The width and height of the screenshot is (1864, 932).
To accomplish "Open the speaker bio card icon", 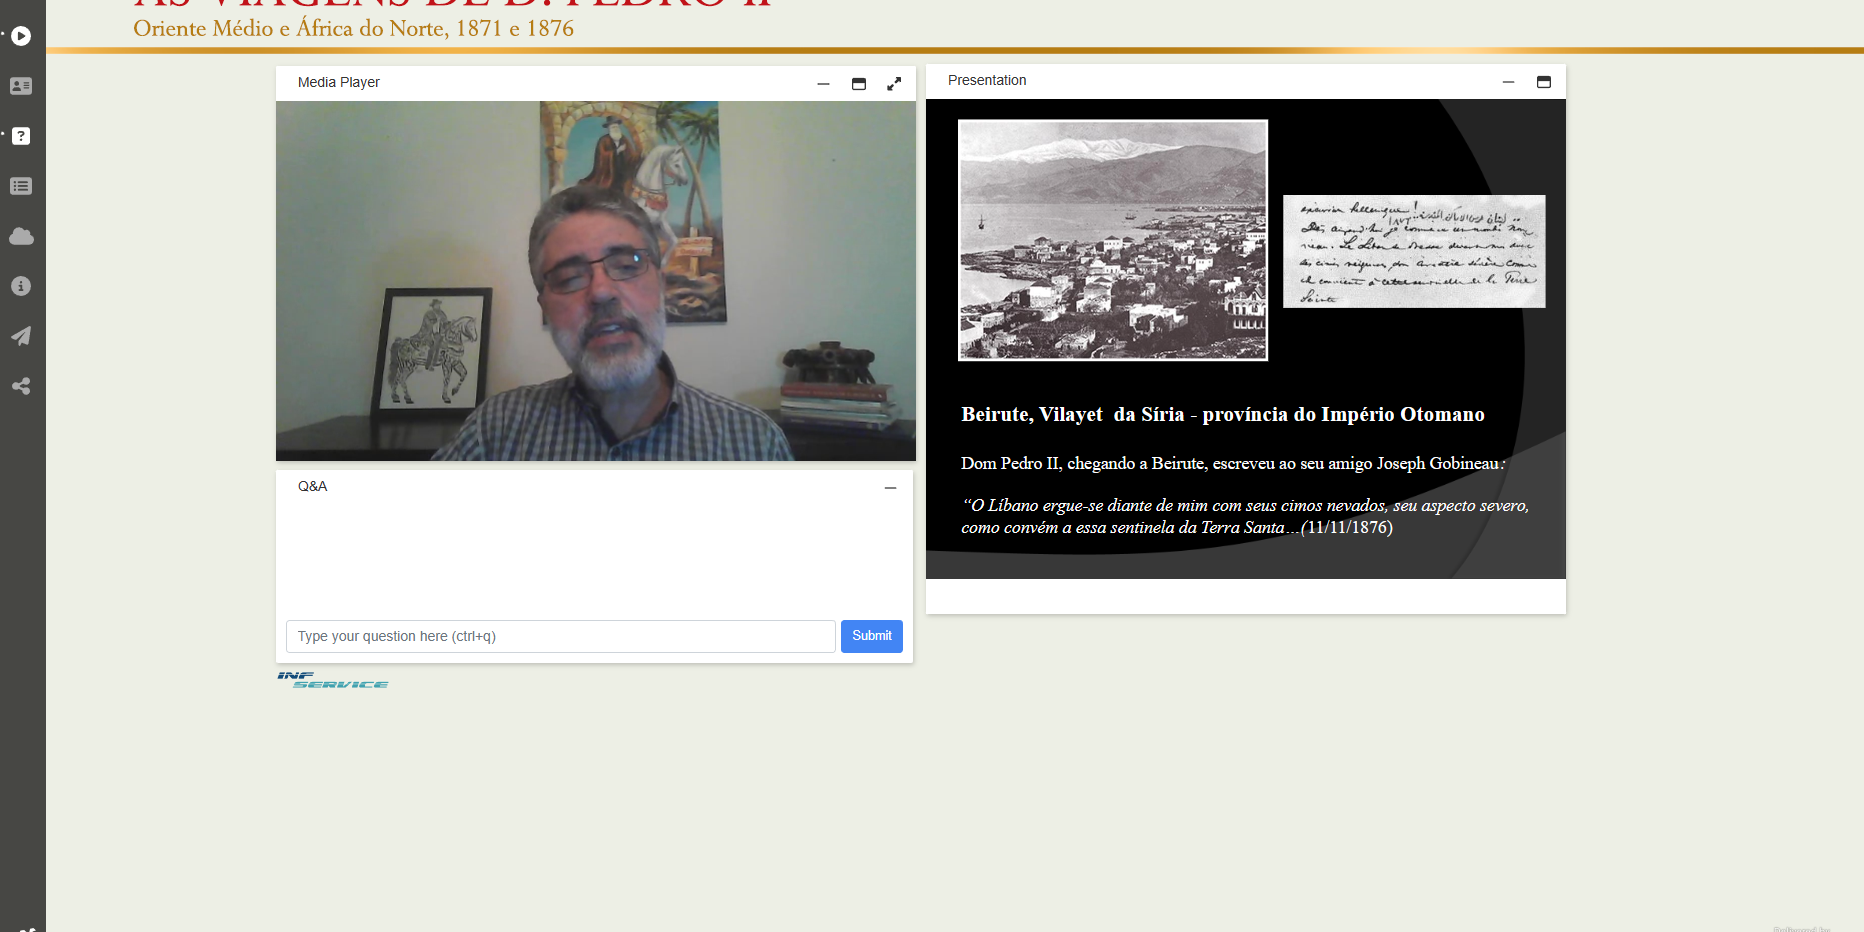I will coord(21,86).
